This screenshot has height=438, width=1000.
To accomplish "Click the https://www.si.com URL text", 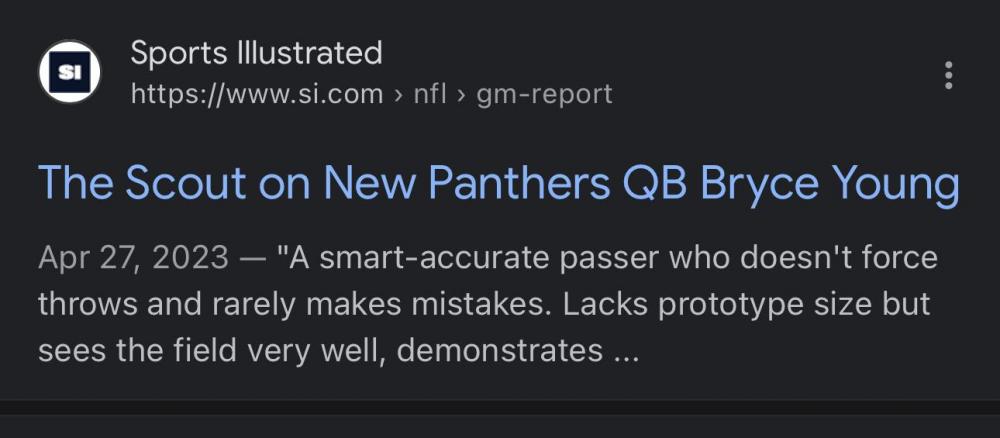I will point(256,95).
